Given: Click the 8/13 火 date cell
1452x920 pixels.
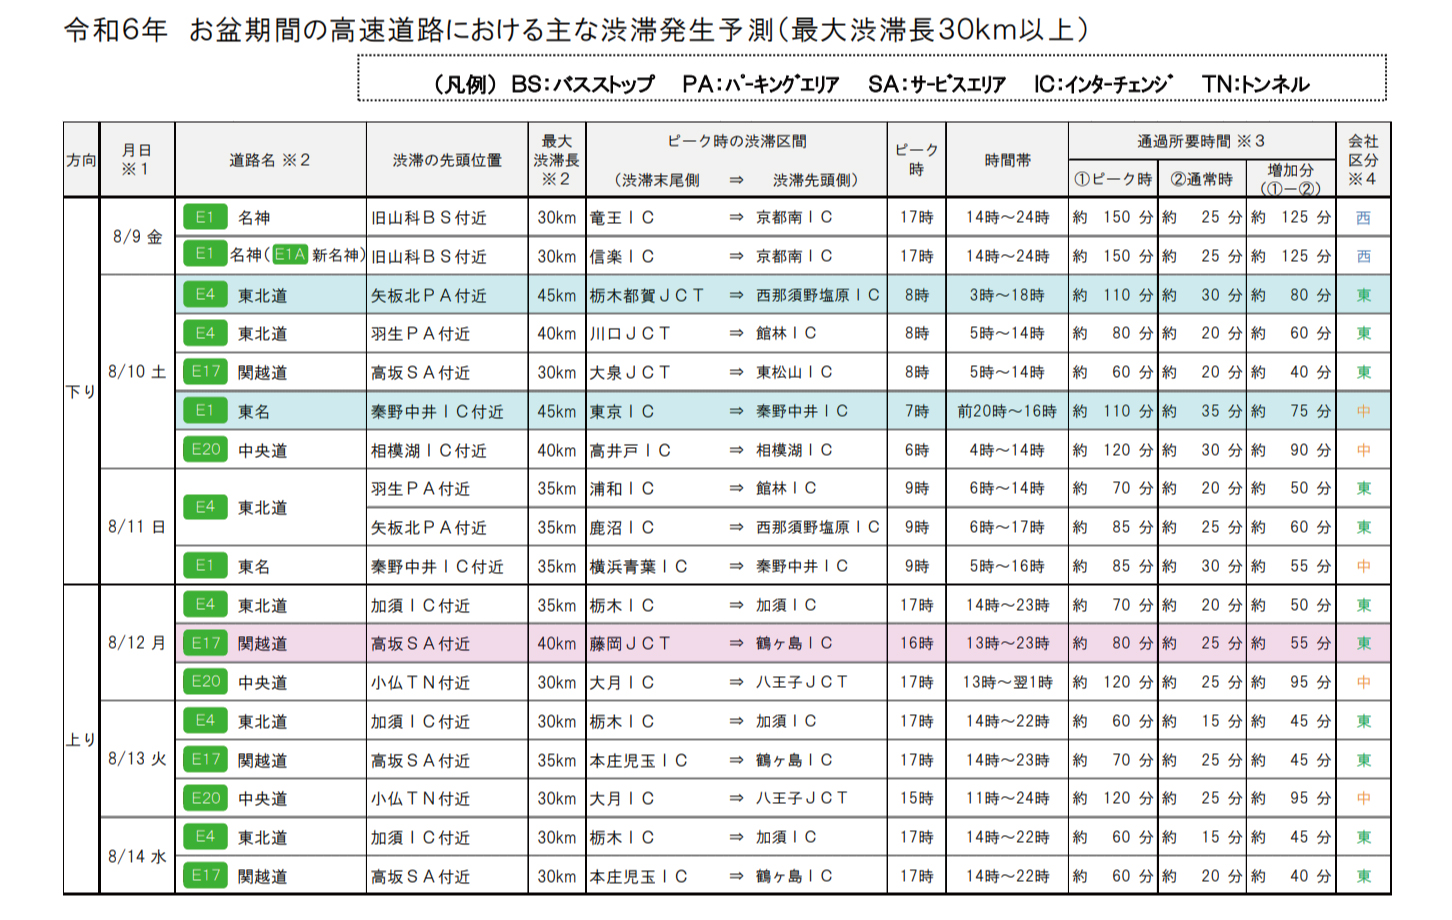Looking at the screenshot, I should point(137,759).
